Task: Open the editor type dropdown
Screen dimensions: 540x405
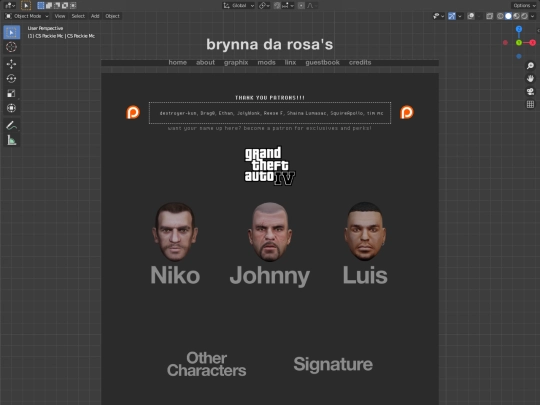Action: [x=9, y=5]
